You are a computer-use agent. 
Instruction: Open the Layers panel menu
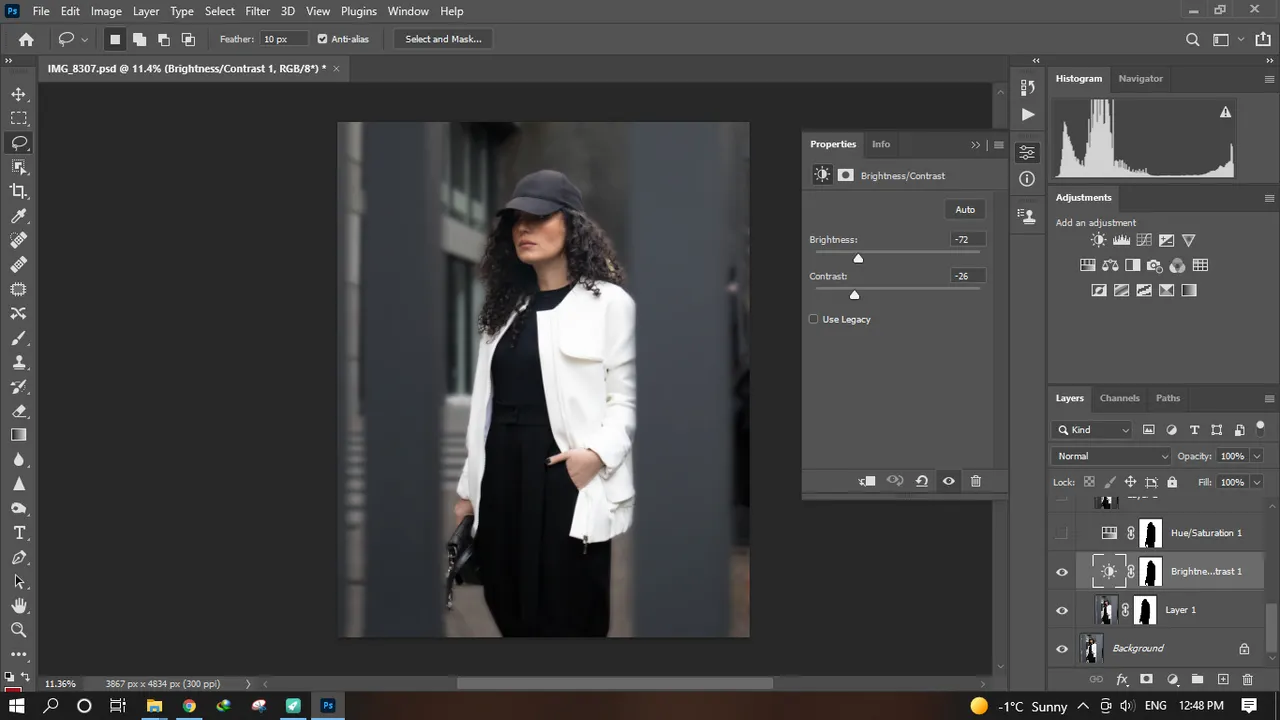pyautogui.click(x=1269, y=398)
